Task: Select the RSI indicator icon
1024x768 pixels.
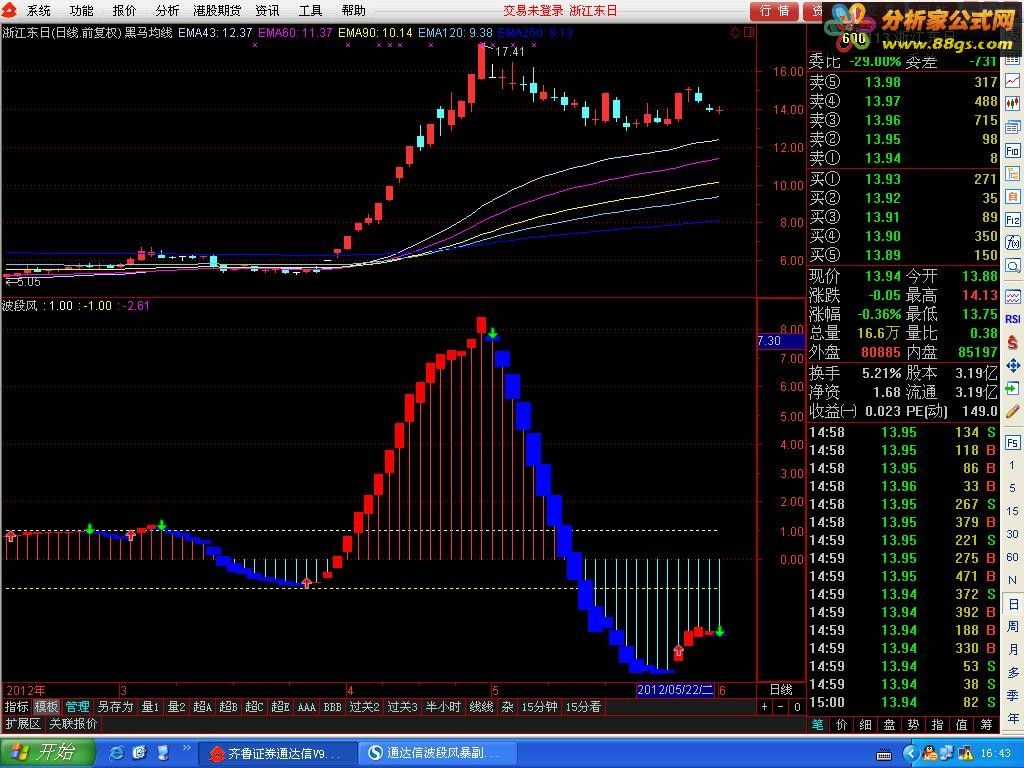Action: 1012,319
